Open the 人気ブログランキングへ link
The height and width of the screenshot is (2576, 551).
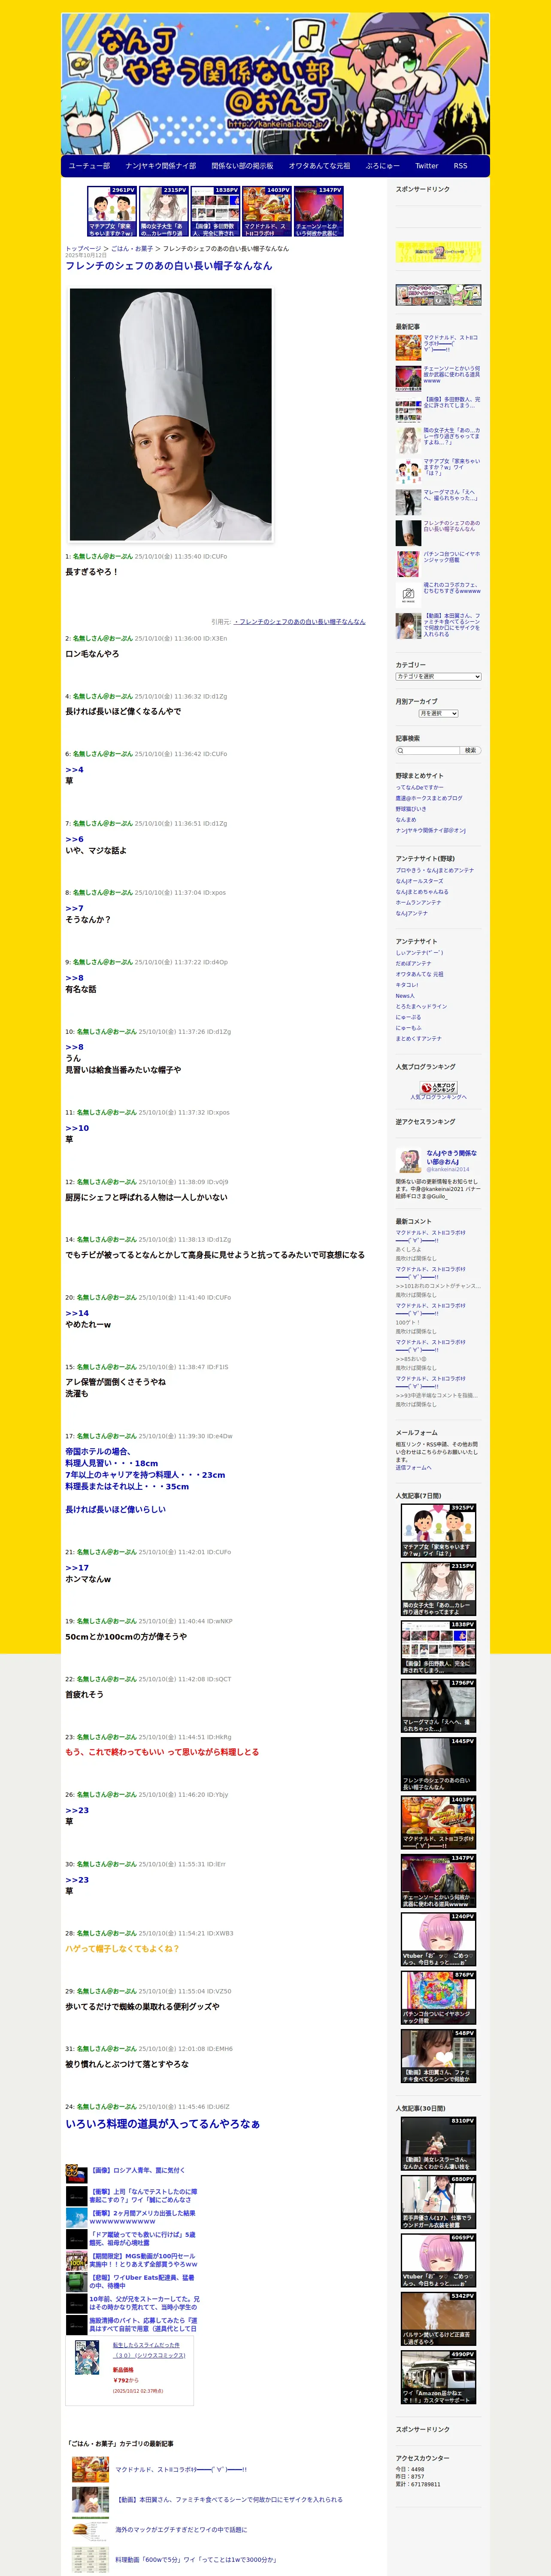coord(438,1097)
